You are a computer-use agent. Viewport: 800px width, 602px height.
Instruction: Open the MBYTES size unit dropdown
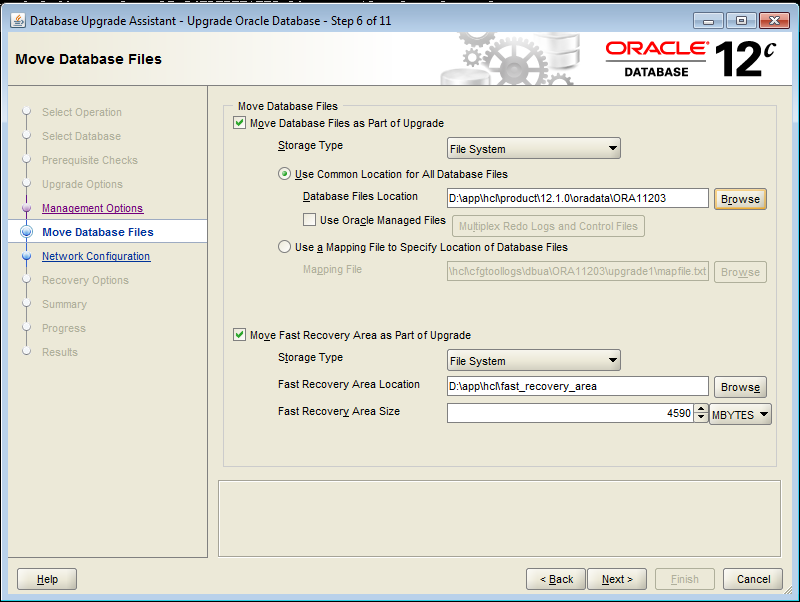click(x=740, y=414)
